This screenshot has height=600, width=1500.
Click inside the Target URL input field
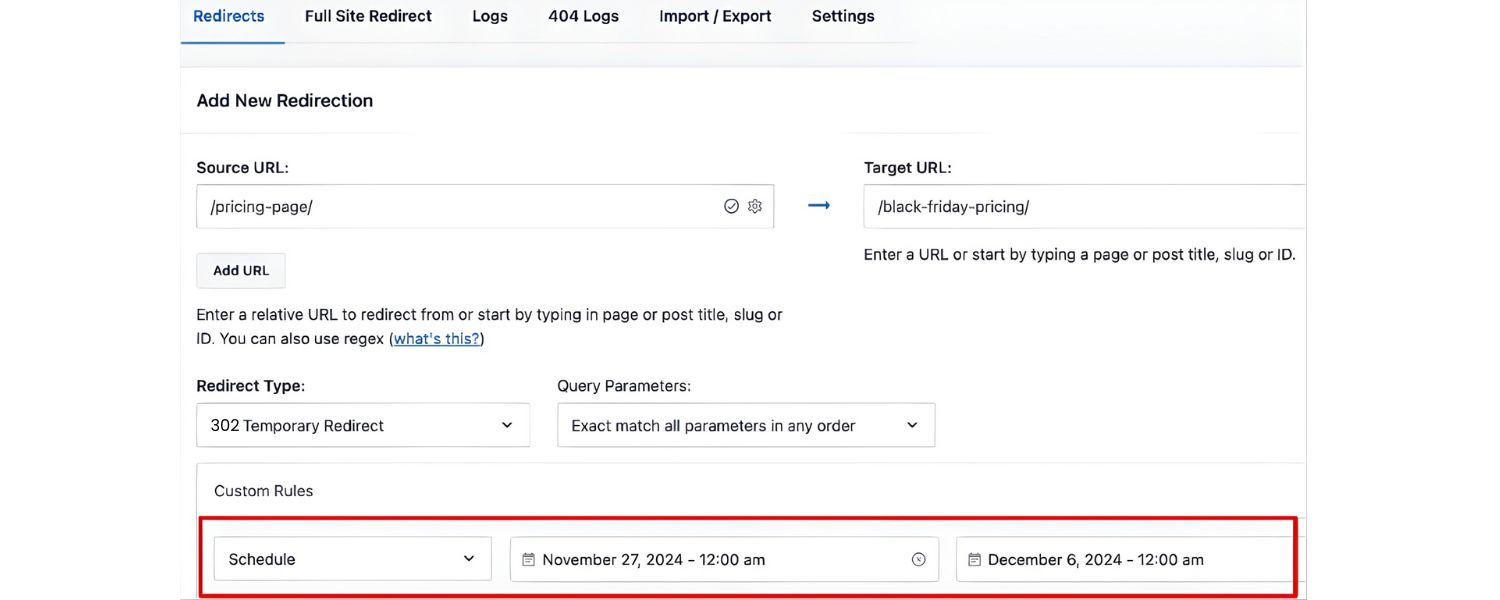click(x=1080, y=206)
